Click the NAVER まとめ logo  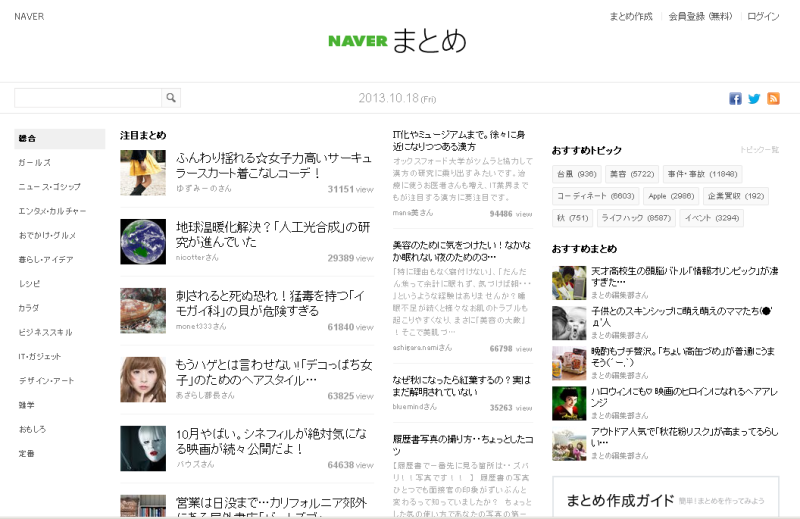tap(397, 41)
